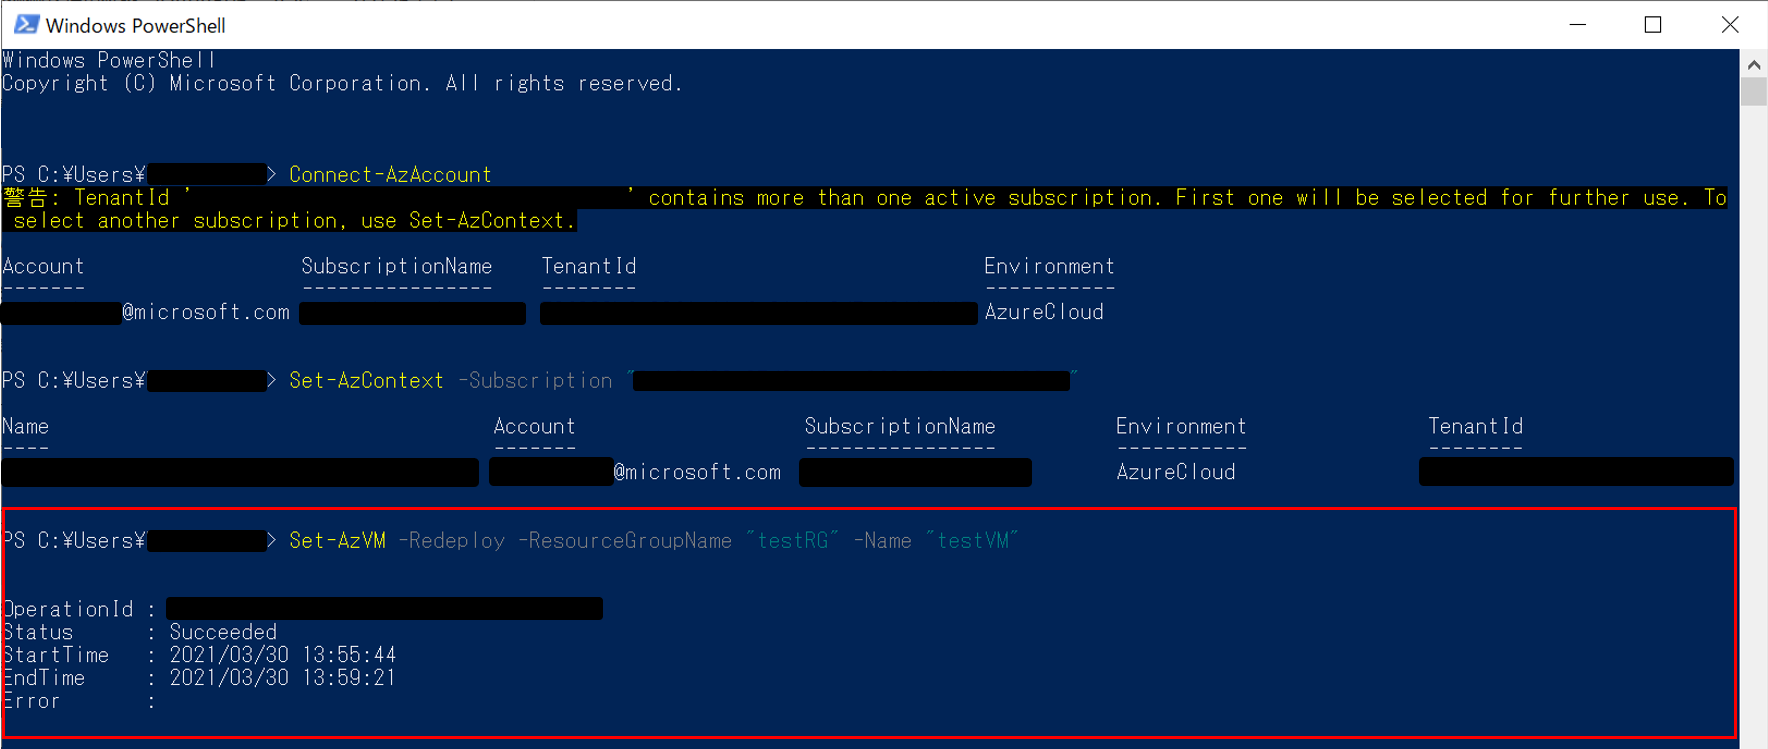Image resolution: width=1768 pixels, height=749 pixels.
Task: Click the Account header in Set-AzContext output
Action: point(534,426)
